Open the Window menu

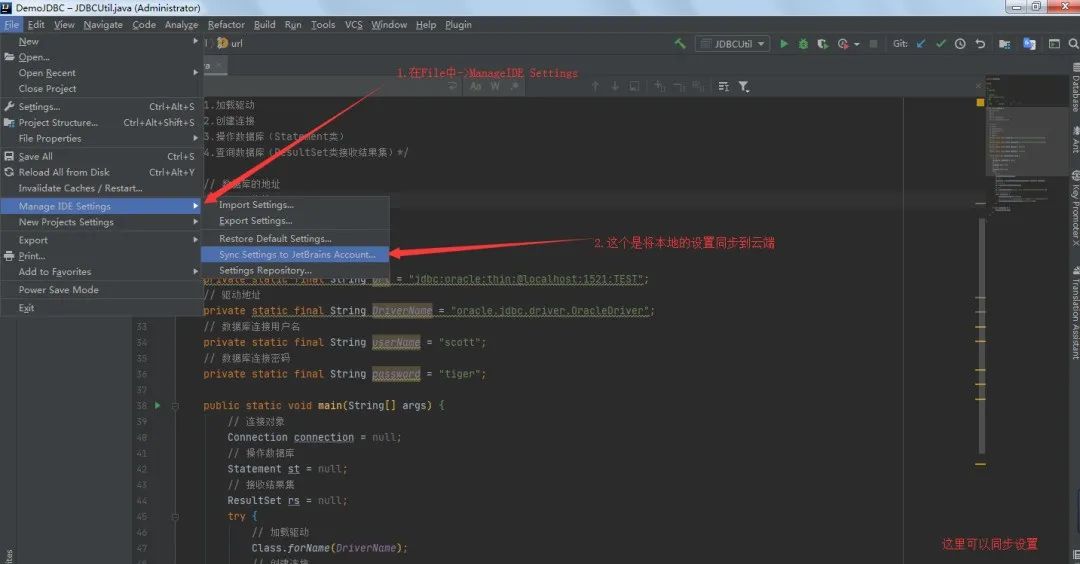389,25
